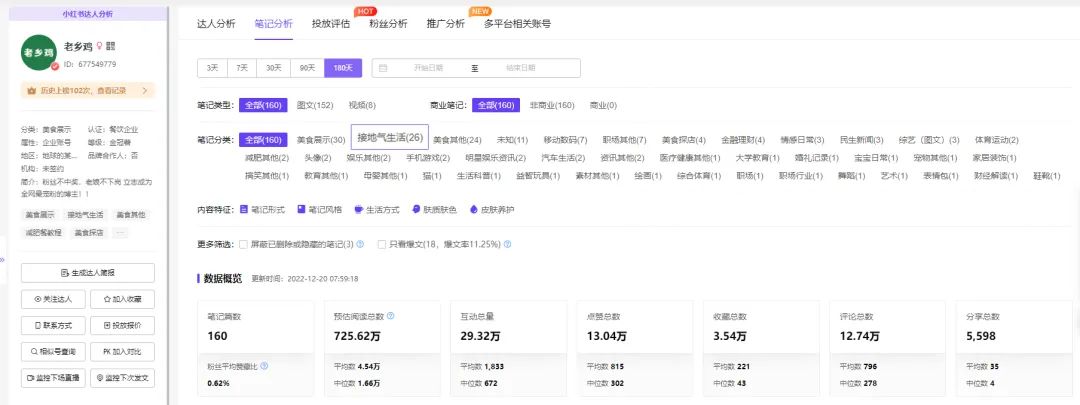The image size is (1080, 405).
Task: Click the 关注达人 button
Action: click(53, 299)
